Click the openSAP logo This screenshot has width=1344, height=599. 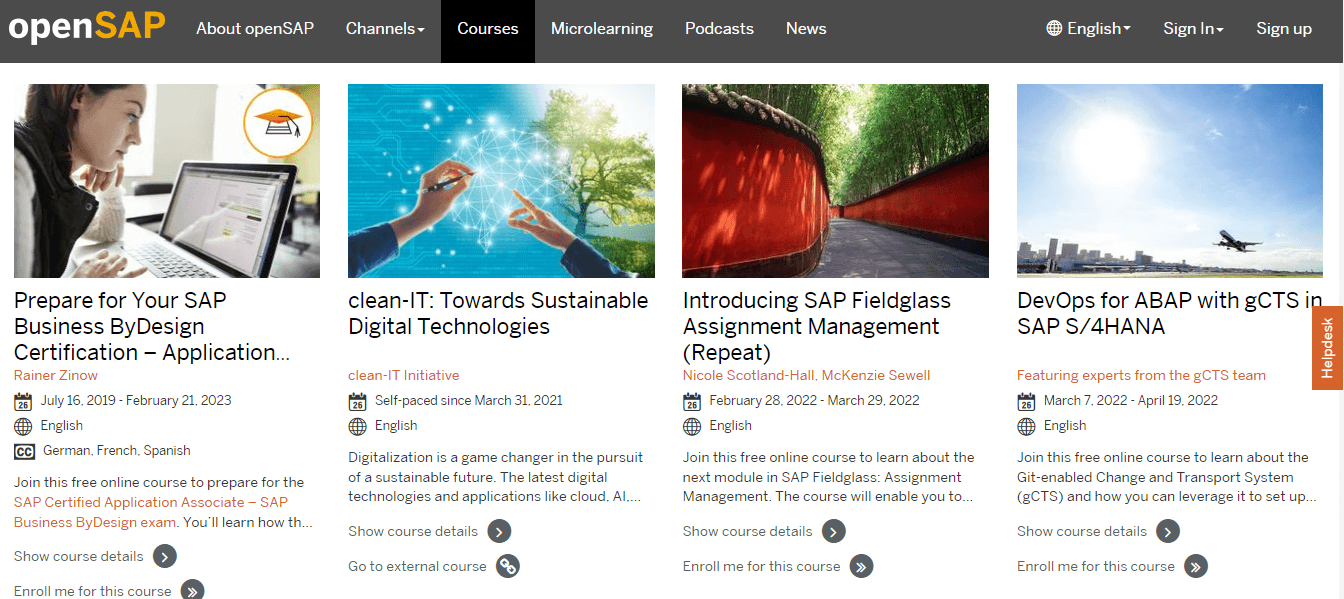coord(86,27)
